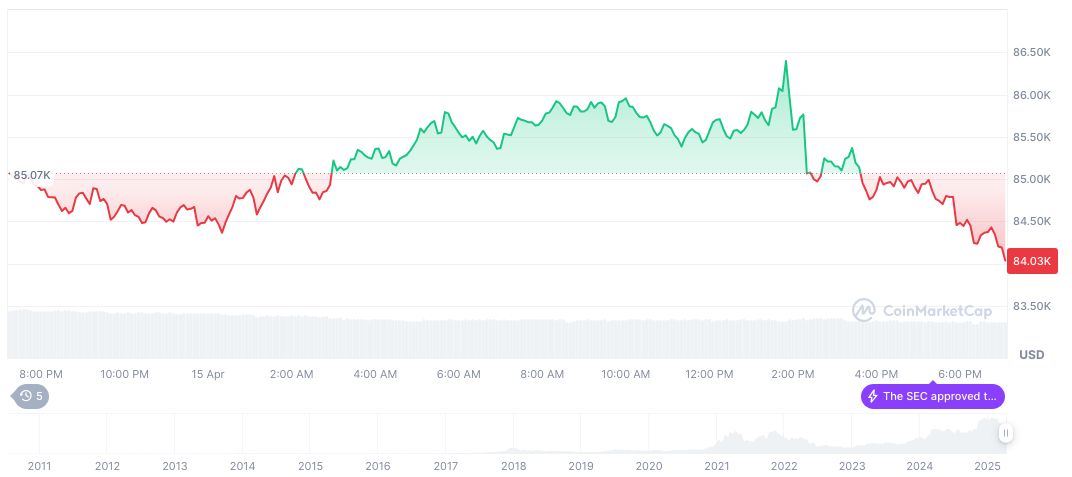Screen dimensions: 1072x477
Task: Click the lightning bolt icon in the purple badge
Action: pos(873,396)
